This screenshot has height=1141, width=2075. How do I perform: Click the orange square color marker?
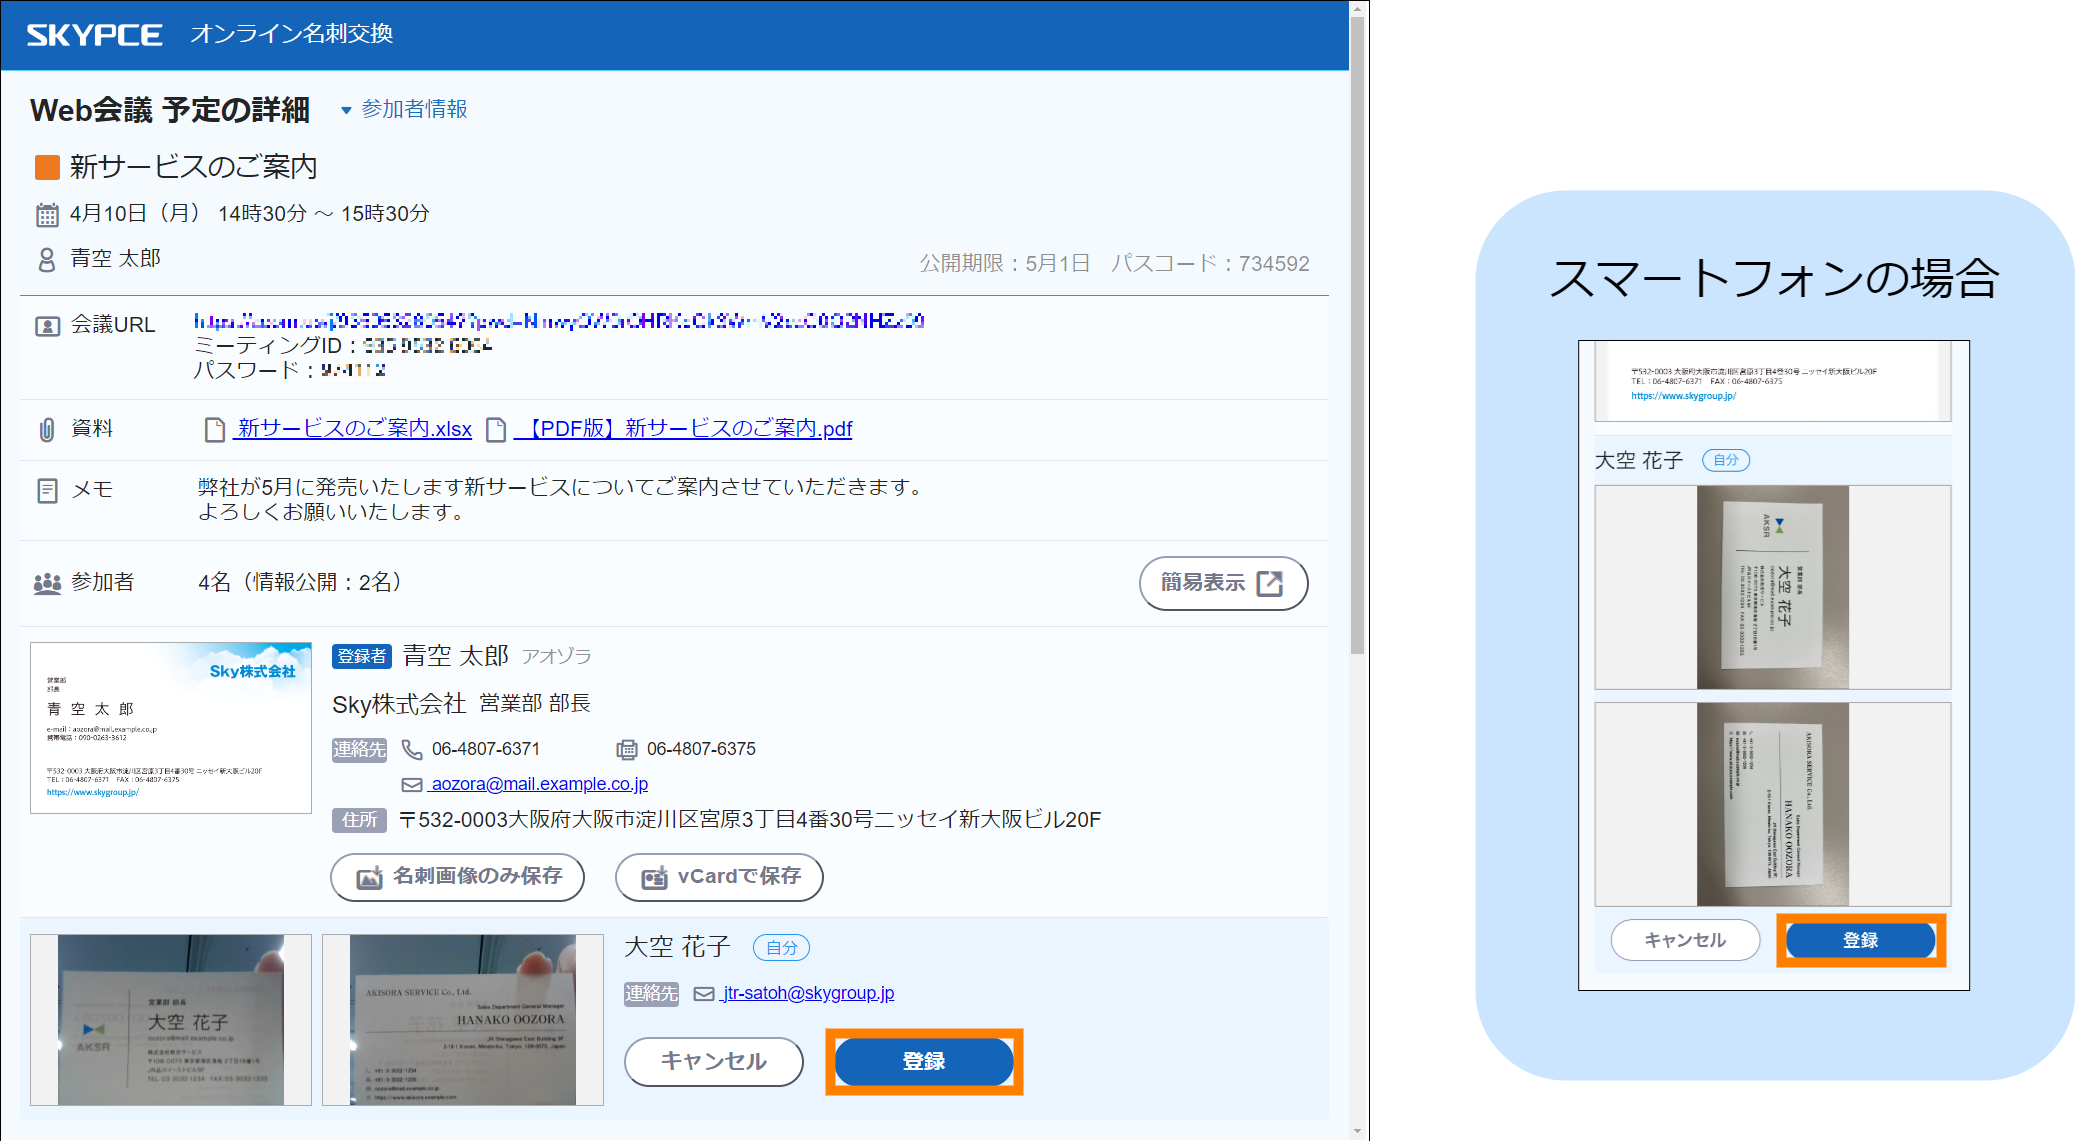tap(47, 167)
